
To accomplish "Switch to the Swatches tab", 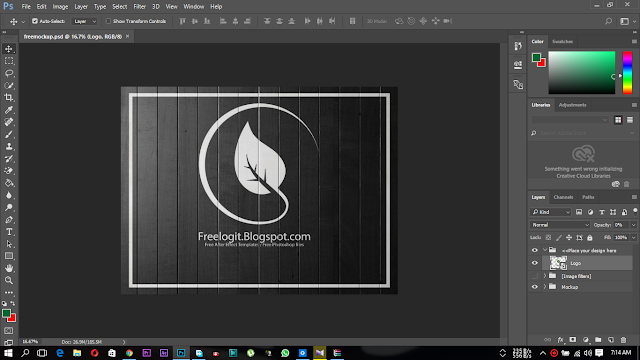I will [x=562, y=42].
